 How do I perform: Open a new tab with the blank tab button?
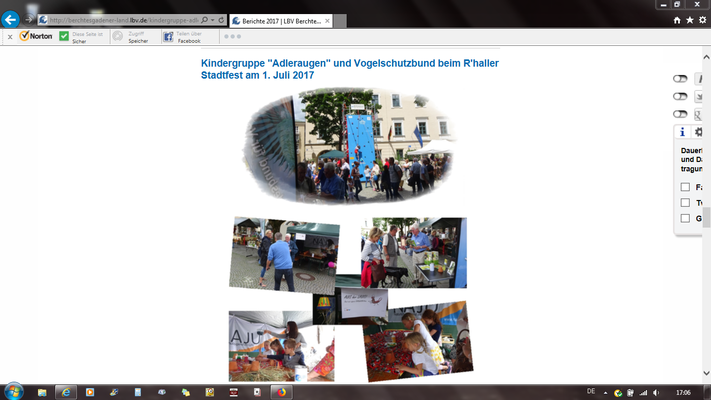[x=340, y=21]
